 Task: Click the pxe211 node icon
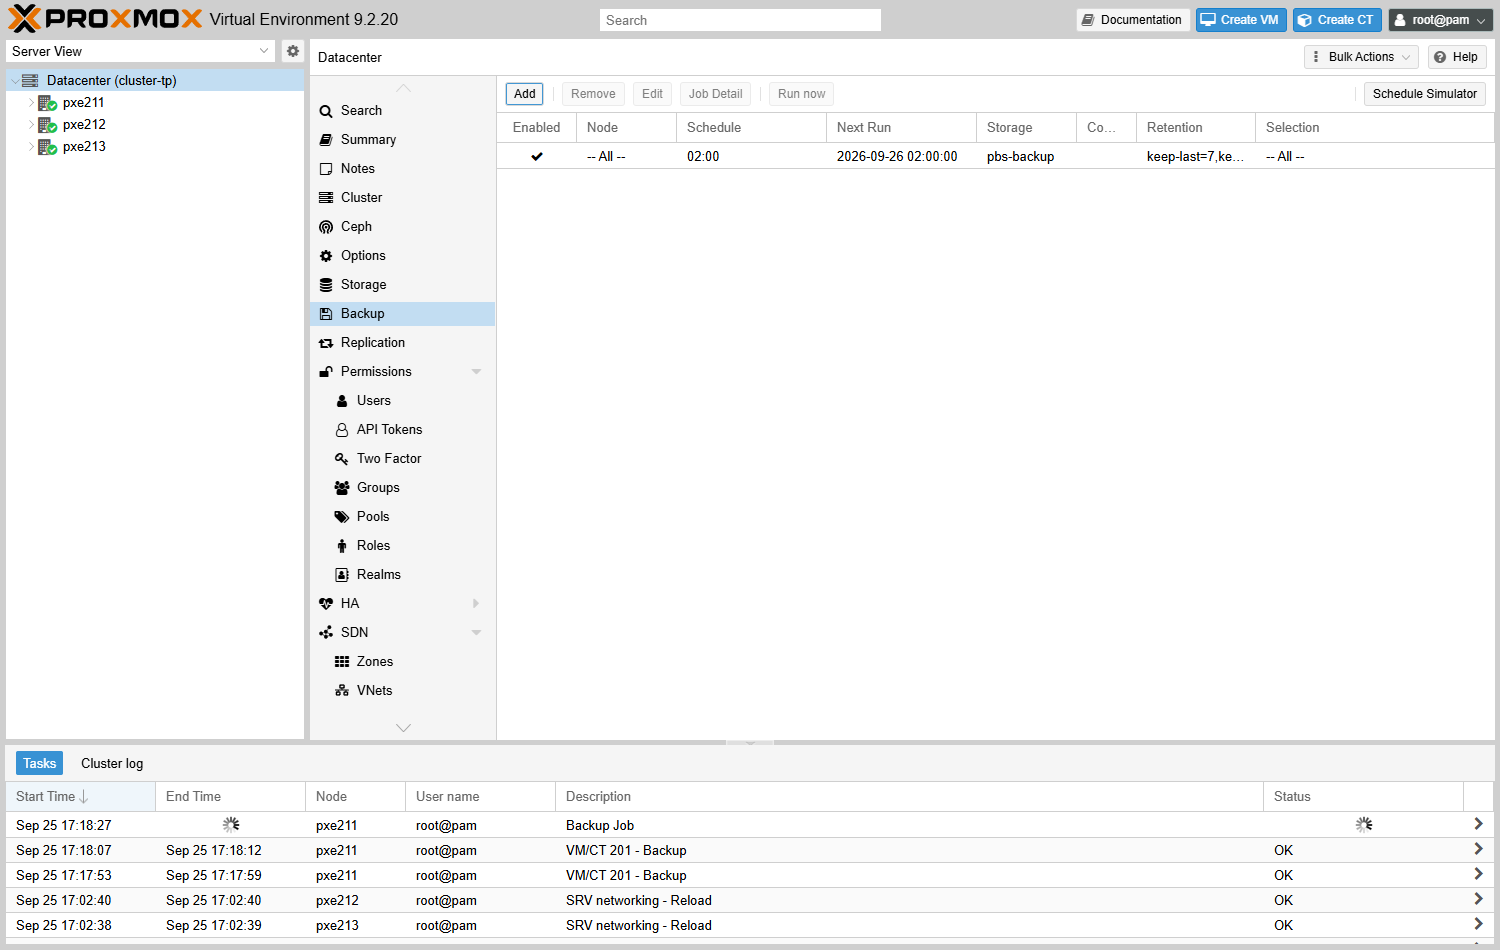tap(47, 103)
